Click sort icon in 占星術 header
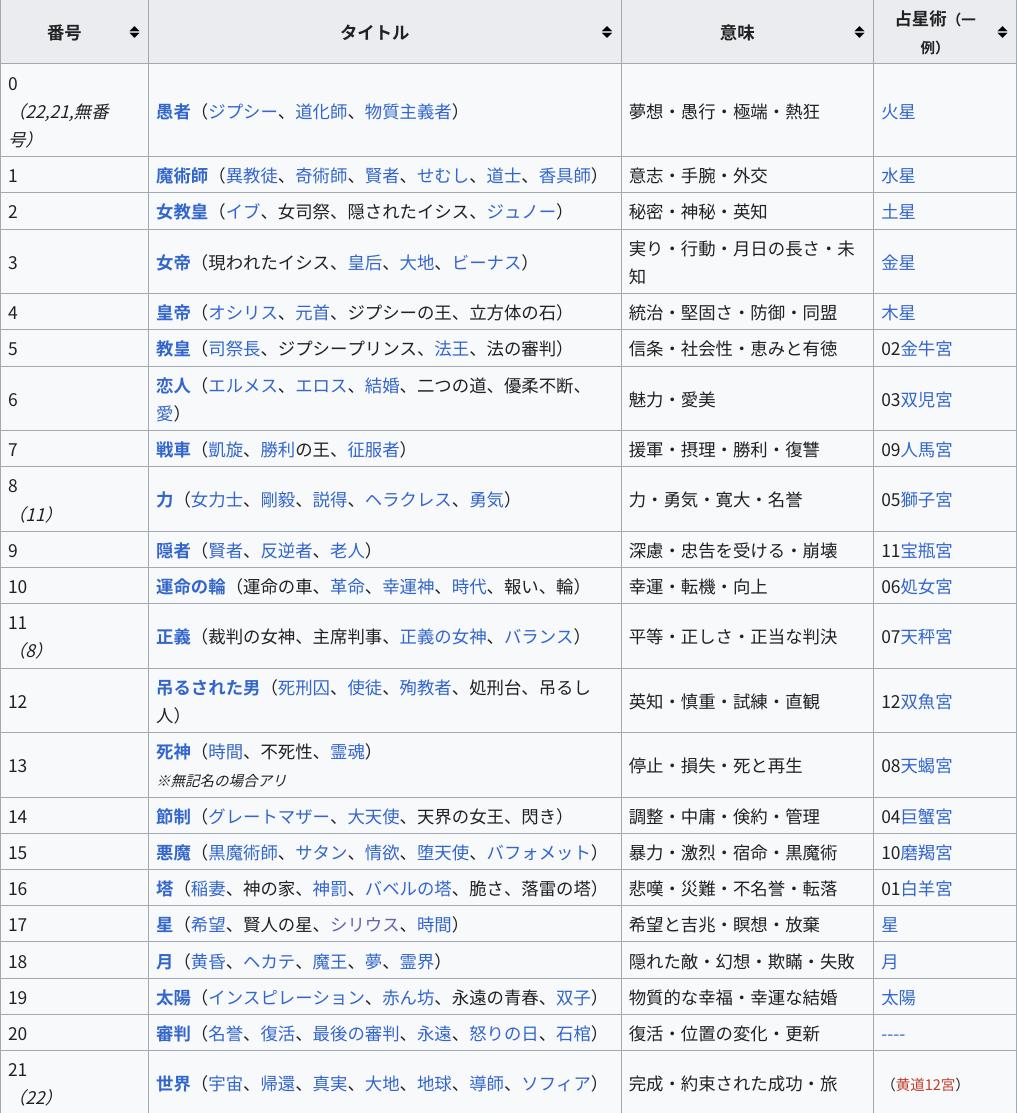The width and height of the screenshot is (1017, 1113). coord(1002,33)
